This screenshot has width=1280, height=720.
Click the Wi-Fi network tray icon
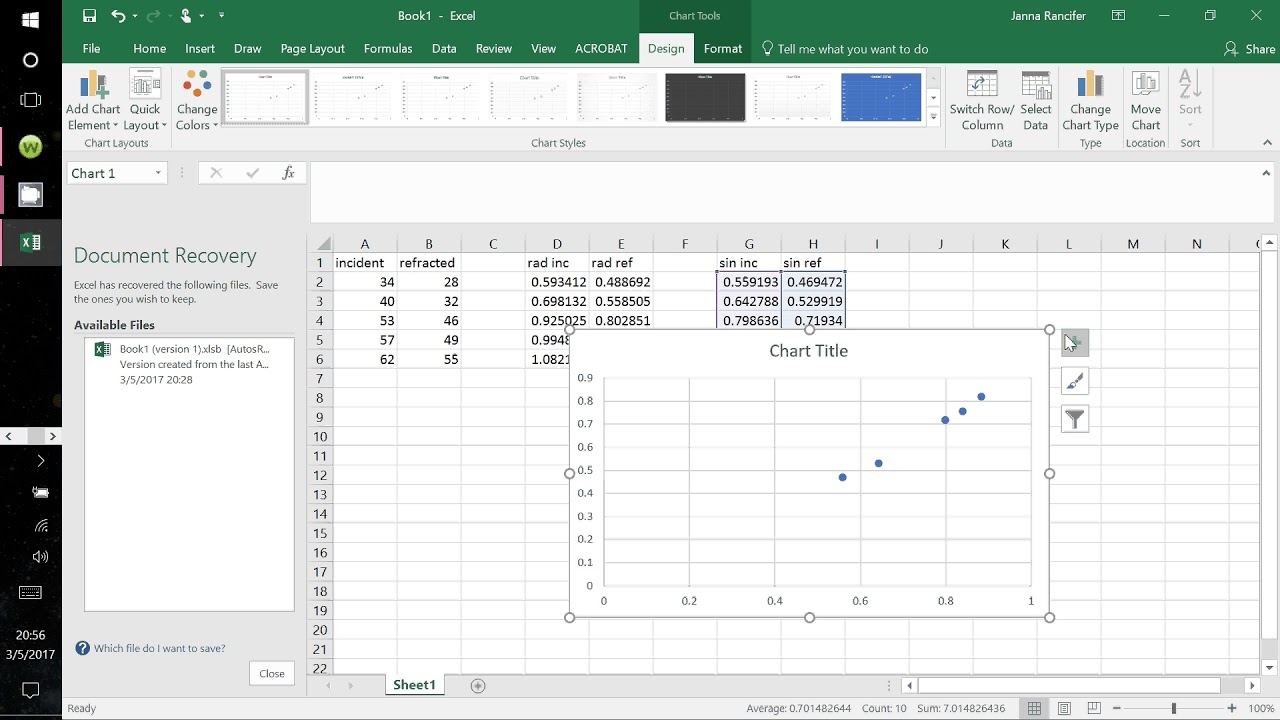click(x=40, y=526)
